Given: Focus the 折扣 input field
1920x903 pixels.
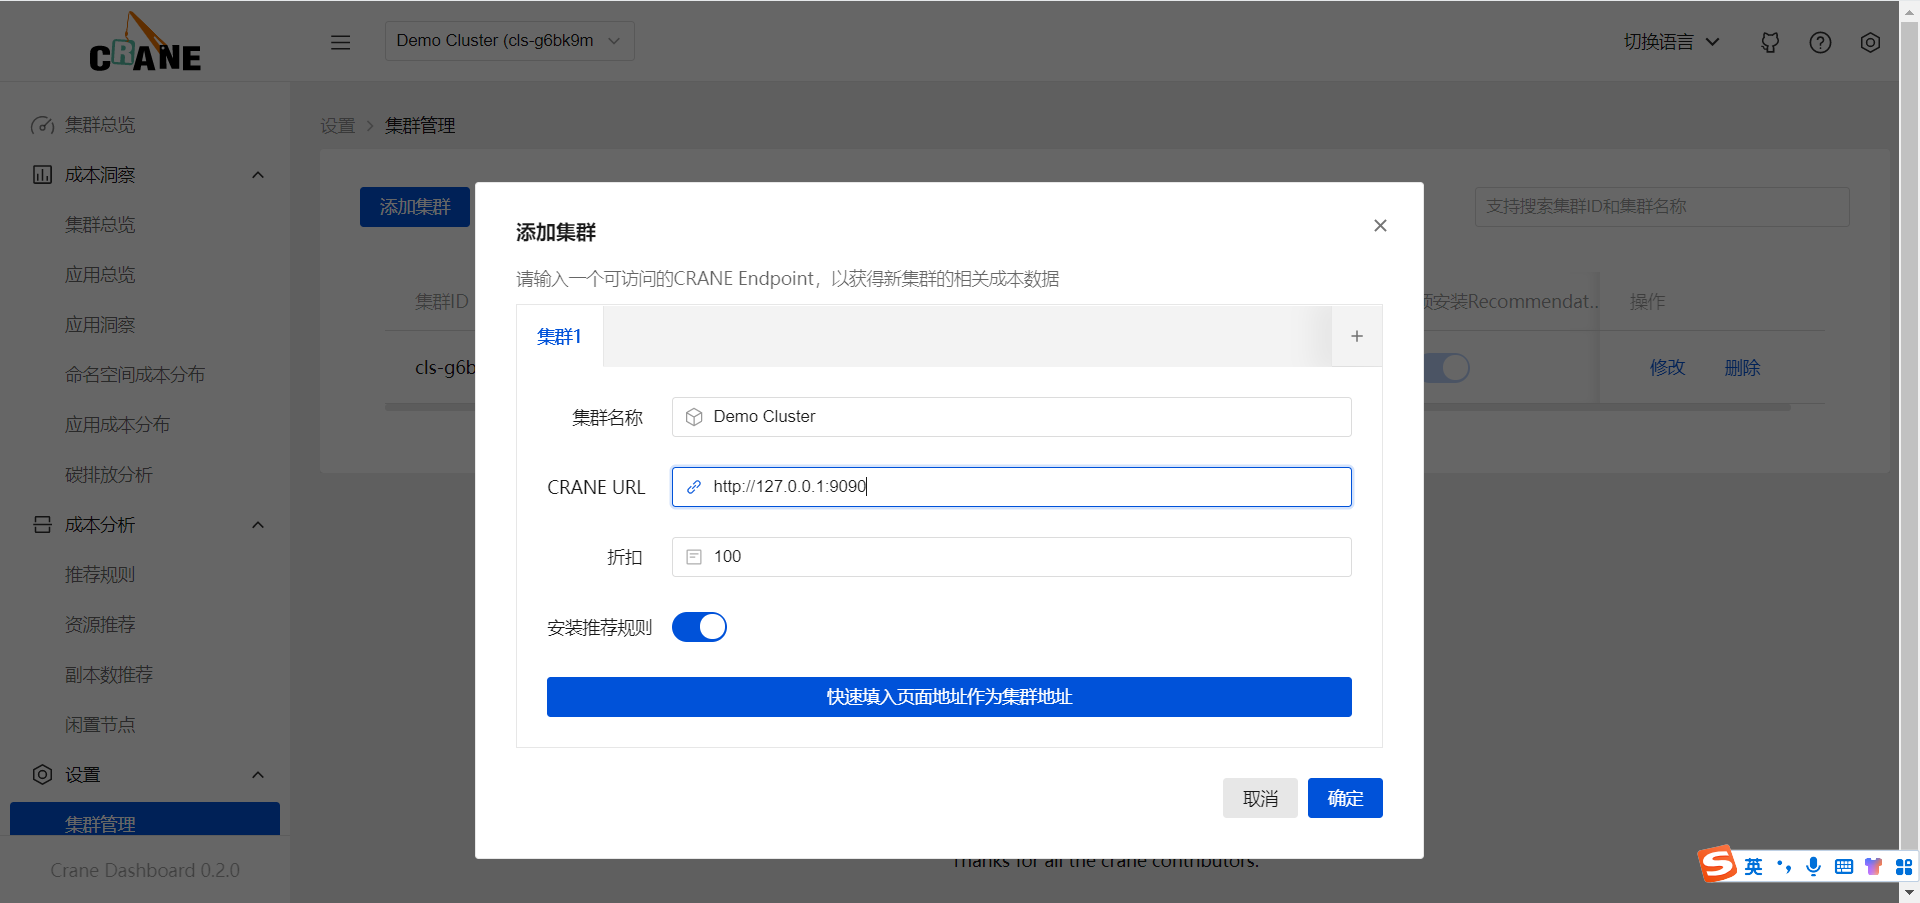Looking at the screenshot, I should [x=1012, y=557].
